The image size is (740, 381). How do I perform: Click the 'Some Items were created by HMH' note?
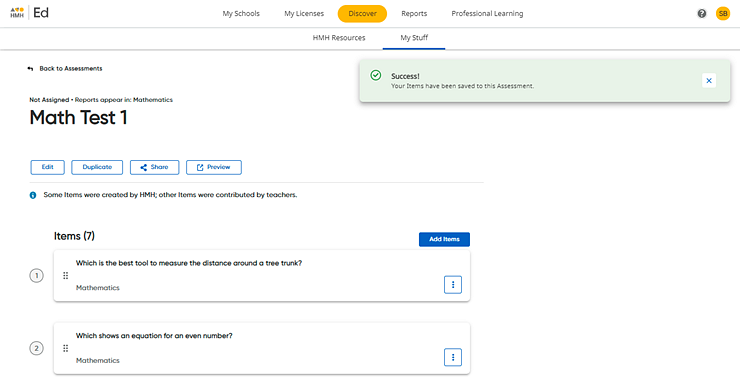click(x=170, y=195)
